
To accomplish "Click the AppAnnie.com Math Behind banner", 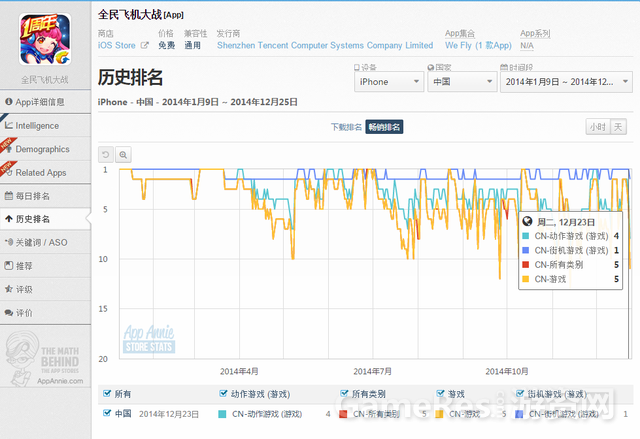I will click(x=45, y=358).
